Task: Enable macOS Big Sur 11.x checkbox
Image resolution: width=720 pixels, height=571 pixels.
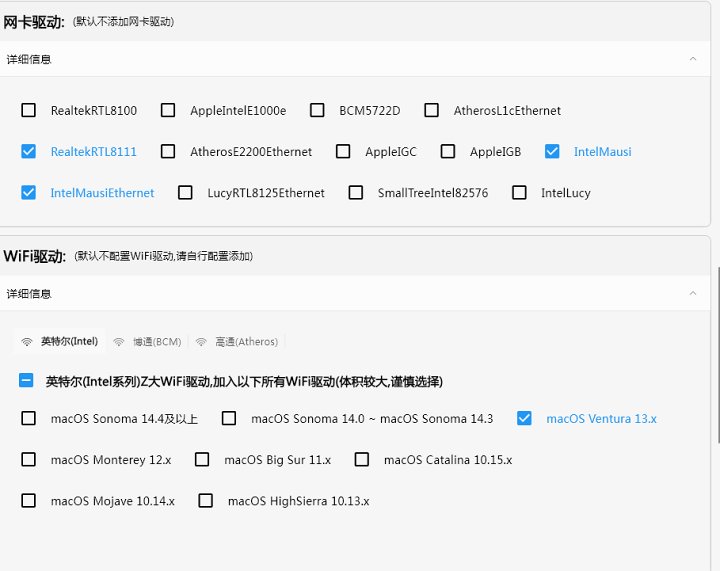Action: coord(202,460)
